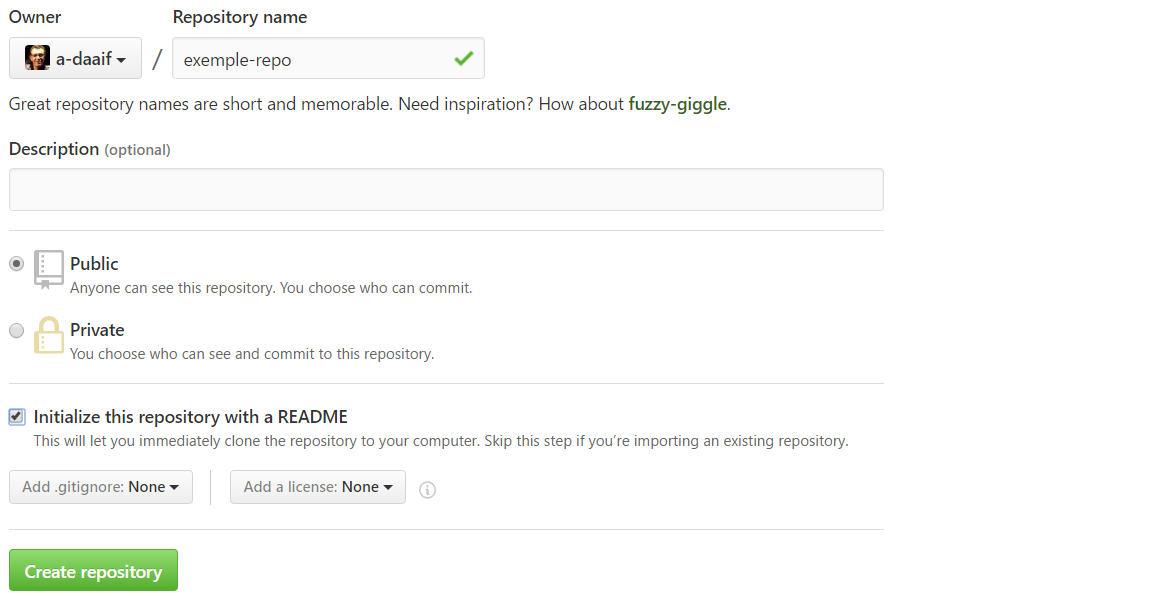Uncheck Initialize with a README checkbox

coord(17,417)
